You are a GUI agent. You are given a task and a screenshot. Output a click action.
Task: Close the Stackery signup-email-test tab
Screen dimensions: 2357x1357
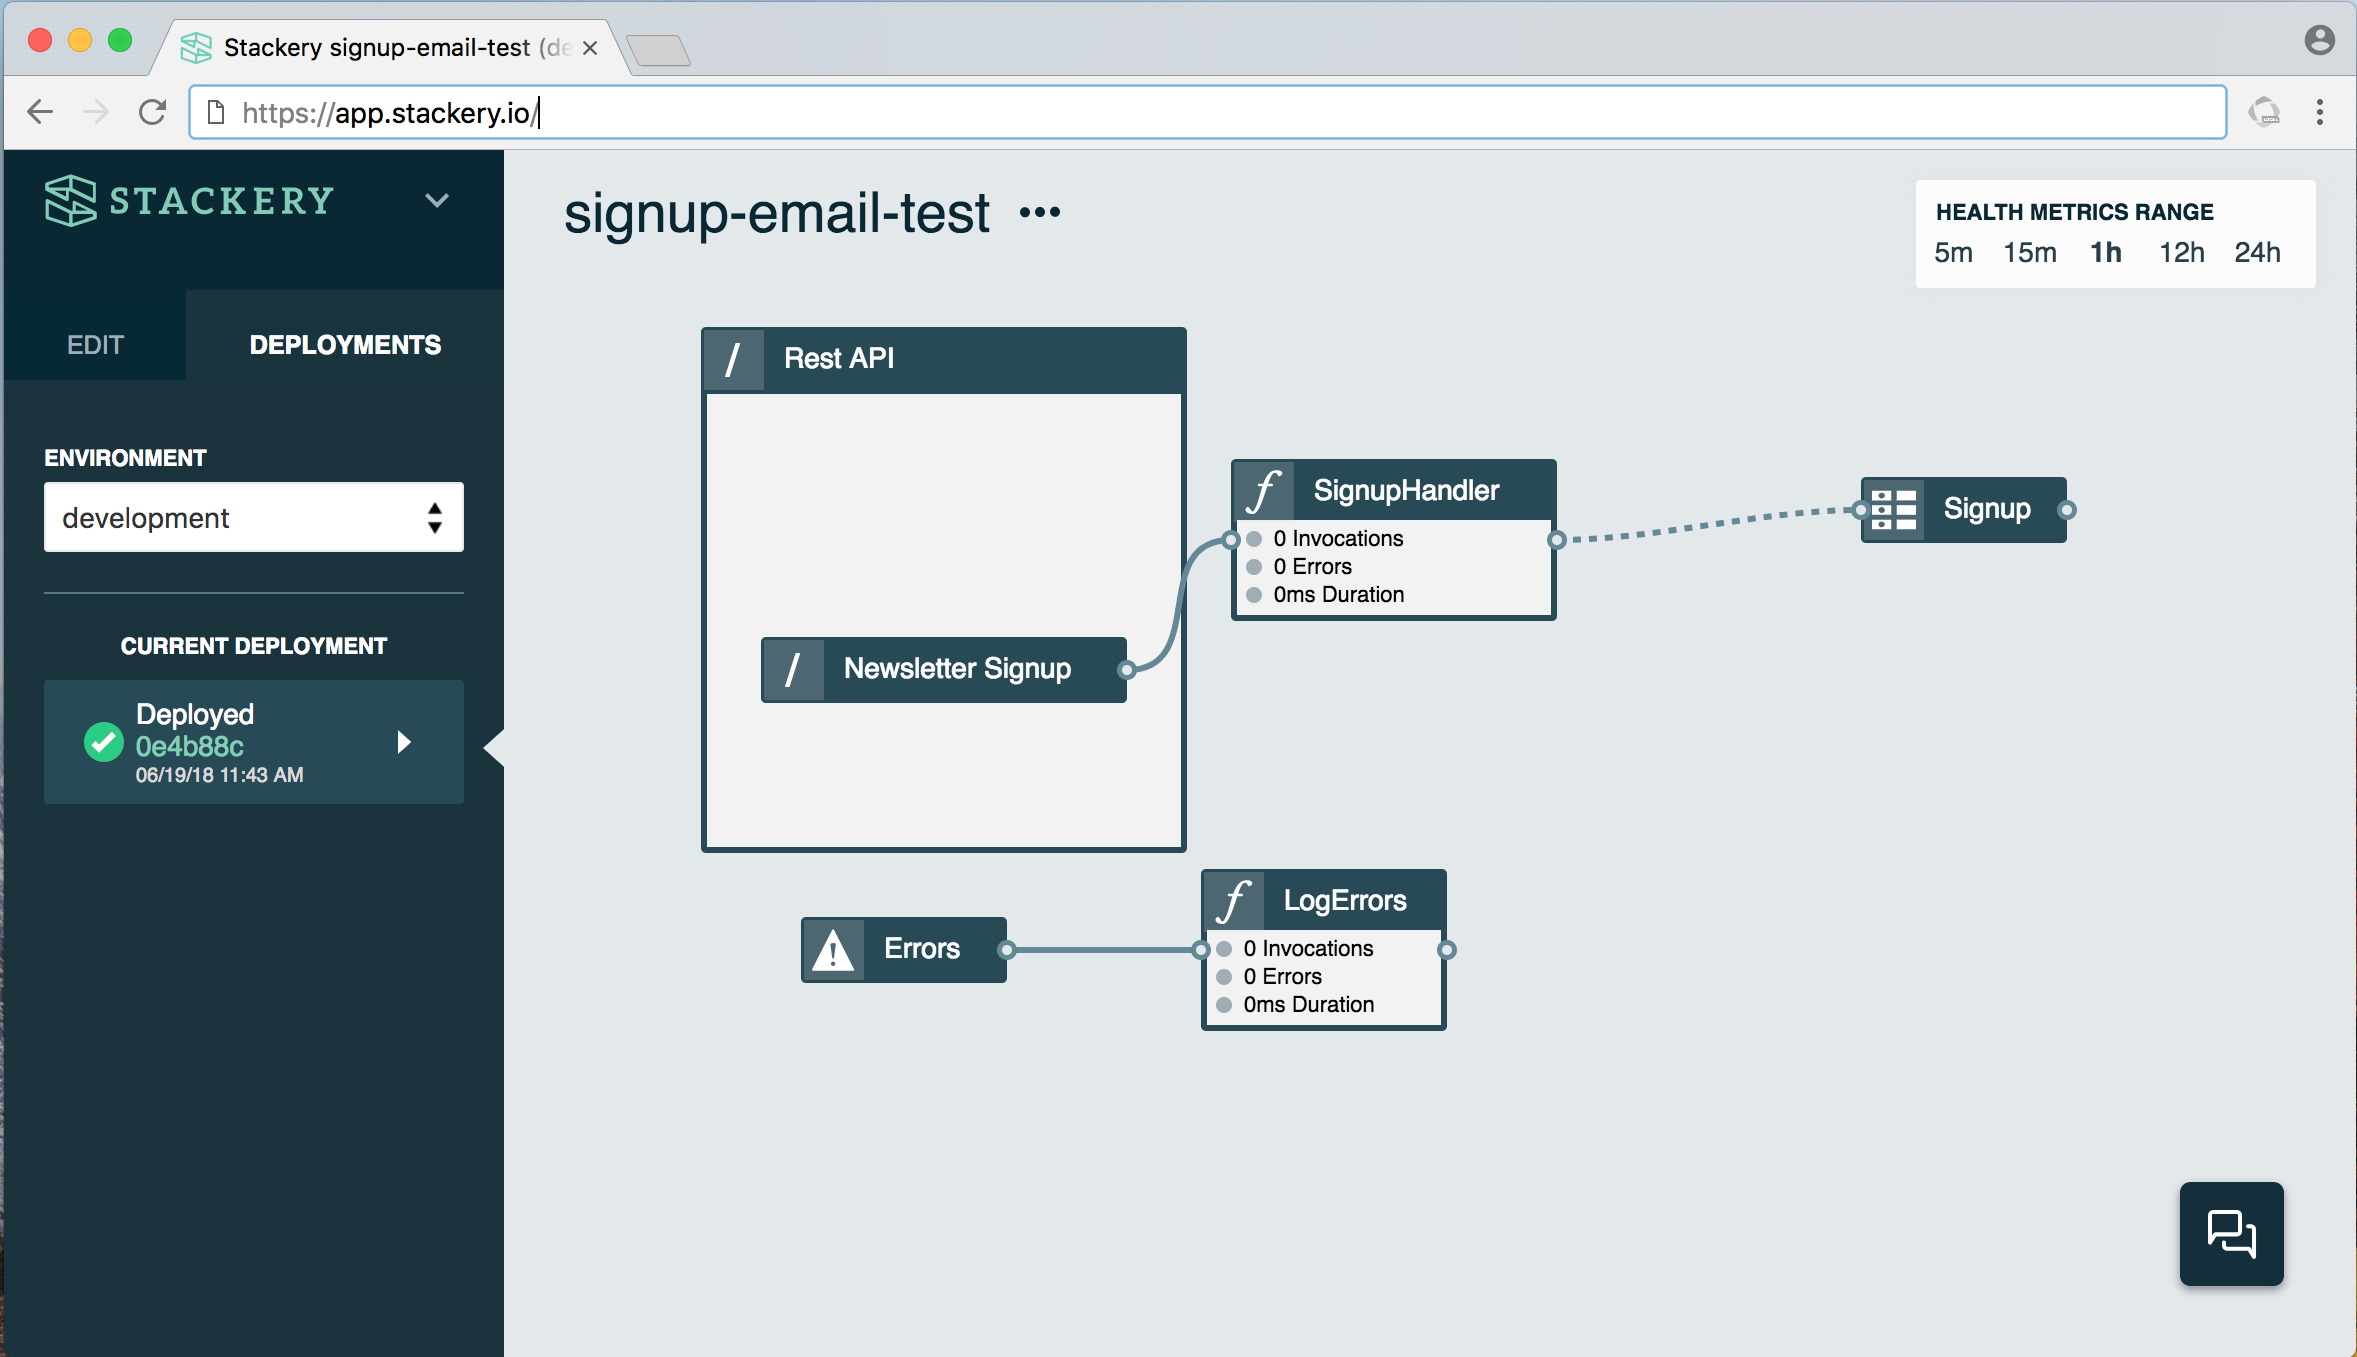[x=590, y=48]
